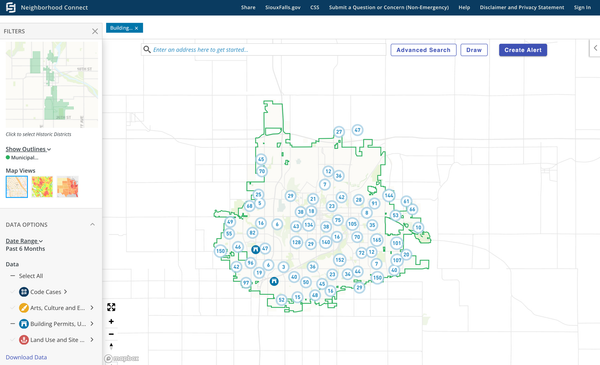Open the map cluster marker labeled 140
Image resolution: width=600 pixels, height=365 pixels.
[x=326, y=242]
